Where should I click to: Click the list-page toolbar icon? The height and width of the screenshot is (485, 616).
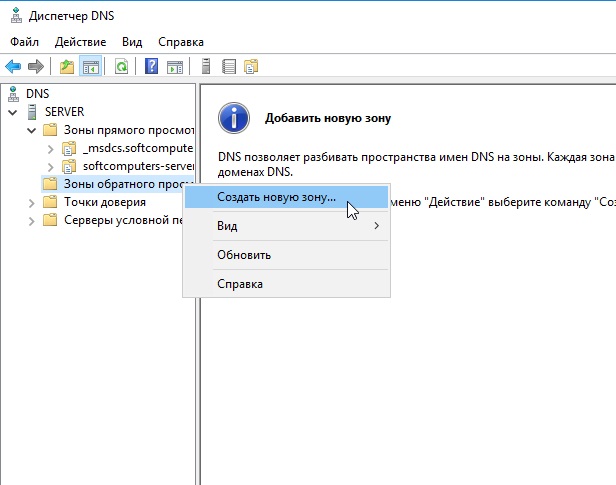point(229,67)
